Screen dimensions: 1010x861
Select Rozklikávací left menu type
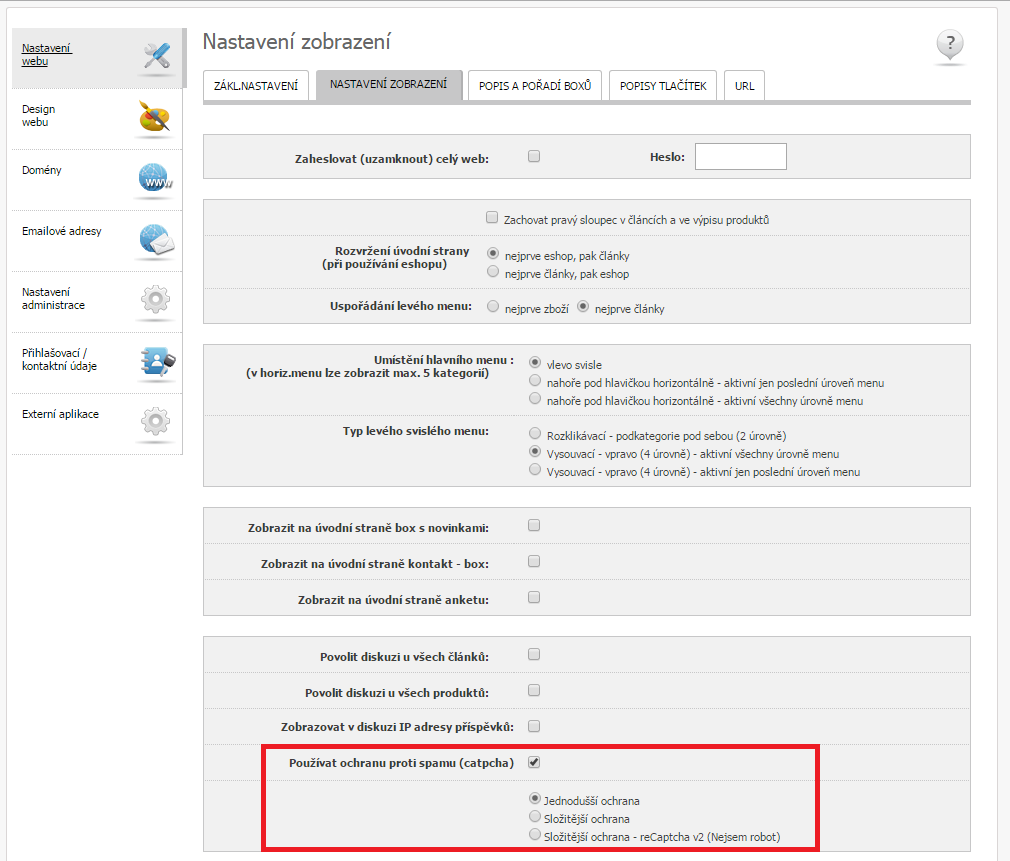[x=534, y=435]
